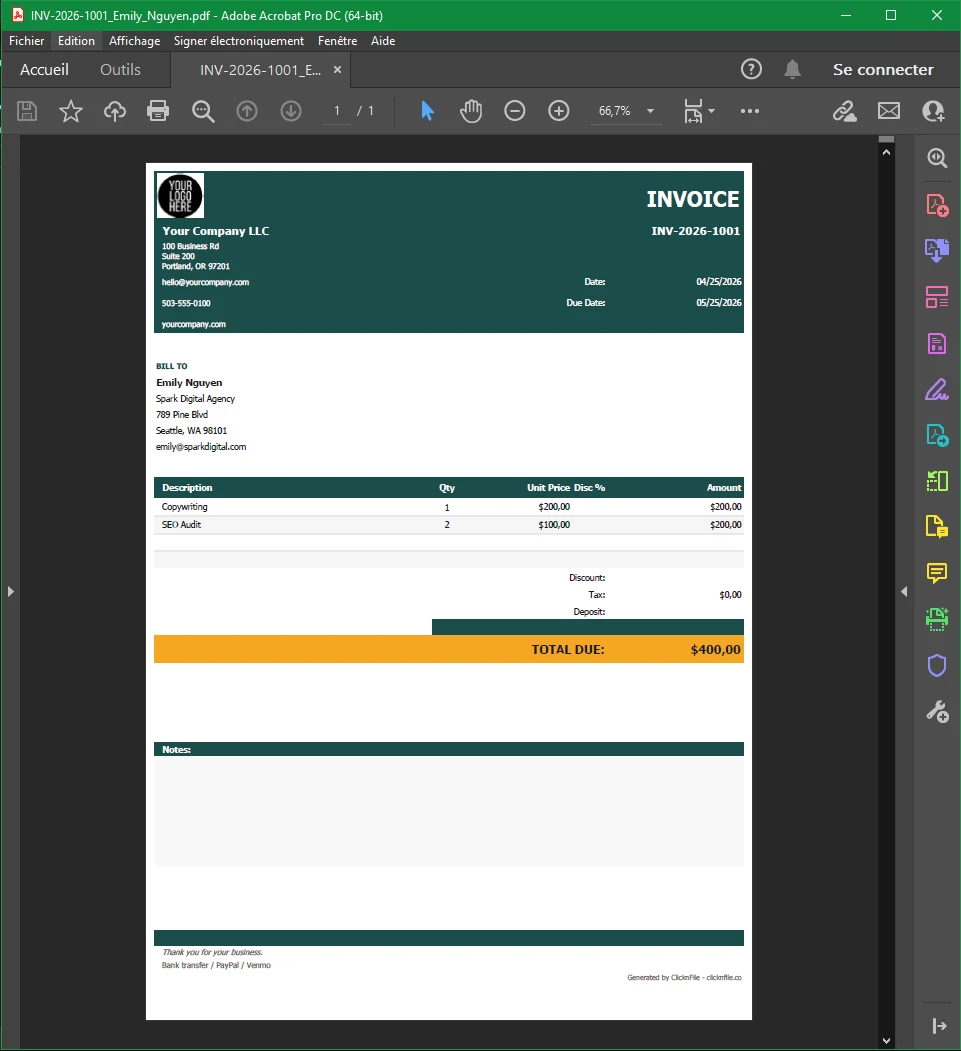
Task: Open notifications bell
Action: coord(792,69)
